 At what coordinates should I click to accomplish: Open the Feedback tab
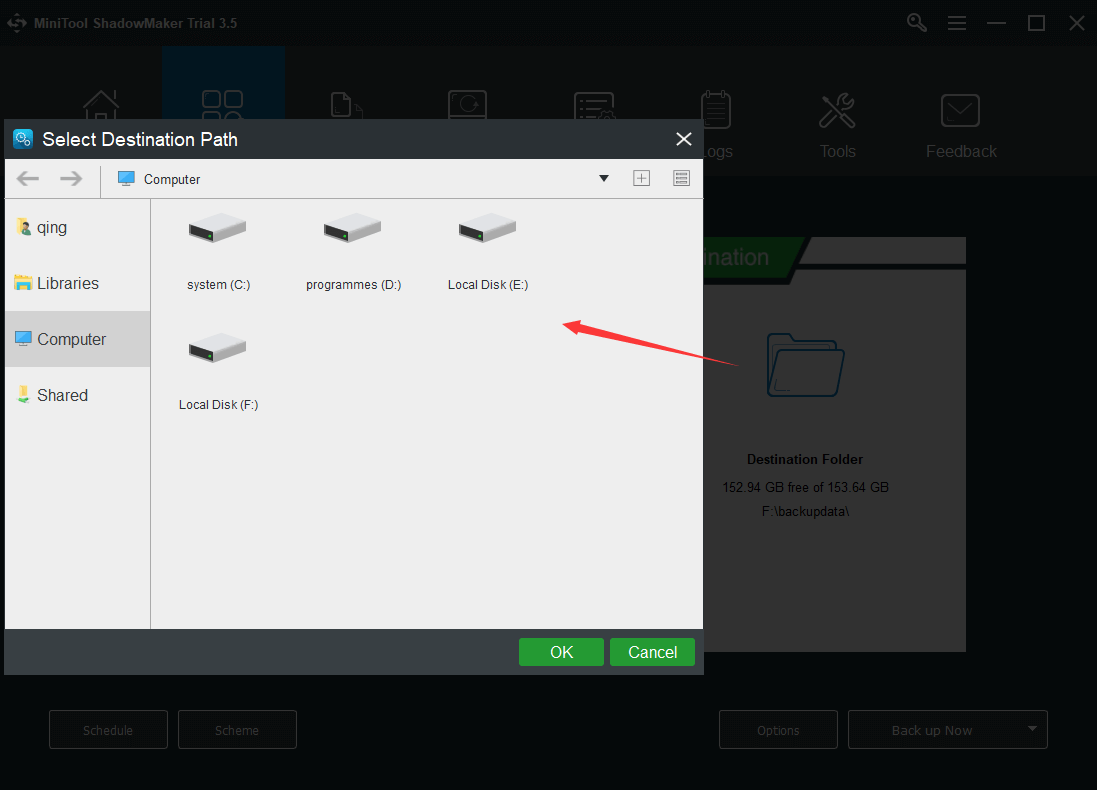click(961, 127)
